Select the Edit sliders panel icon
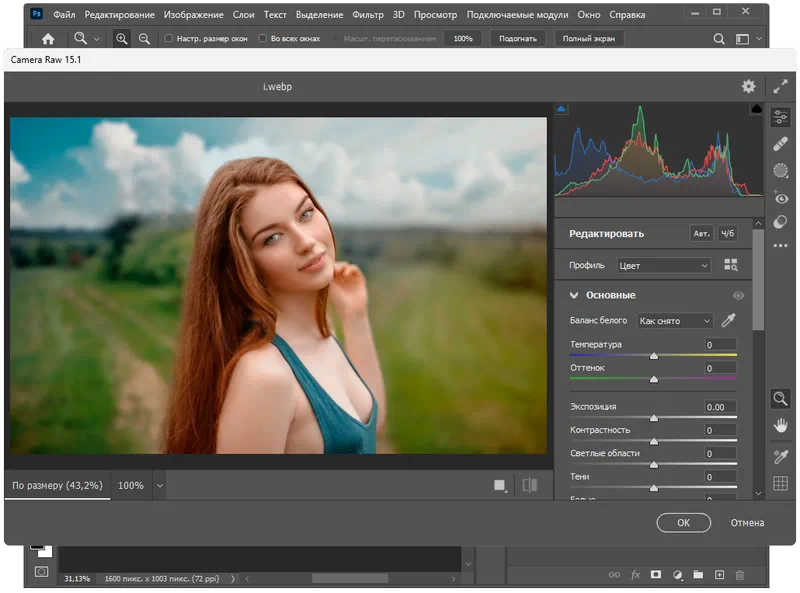The height and width of the screenshot is (593, 800). [x=780, y=117]
